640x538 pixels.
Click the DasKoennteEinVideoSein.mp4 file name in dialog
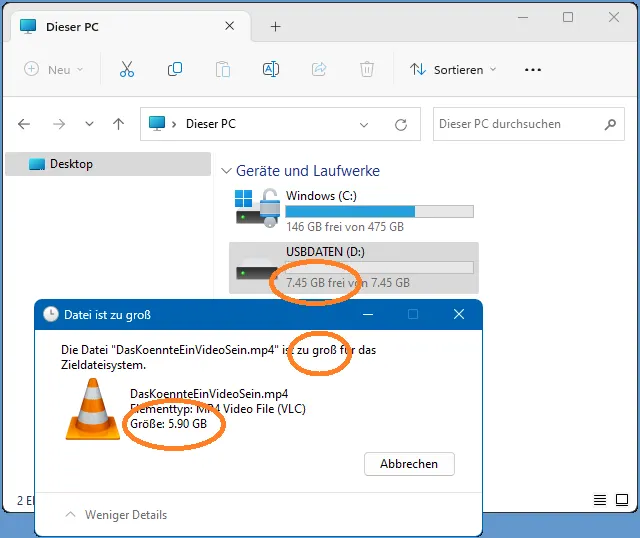[x=209, y=394]
